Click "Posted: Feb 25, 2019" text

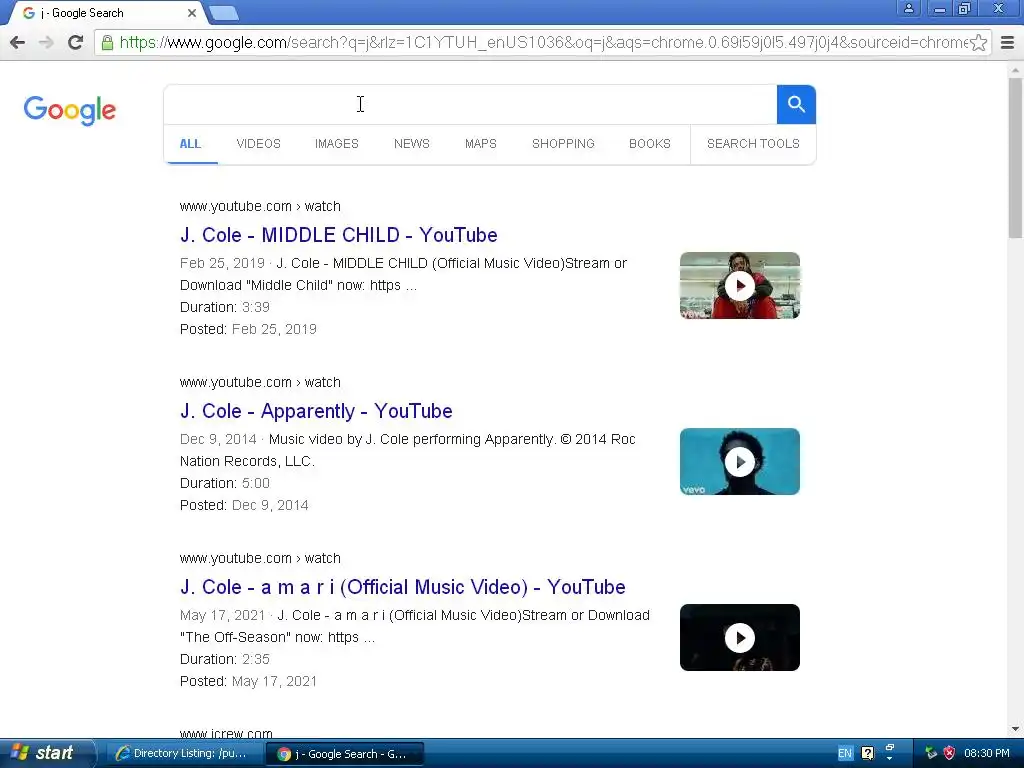(248, 329)
